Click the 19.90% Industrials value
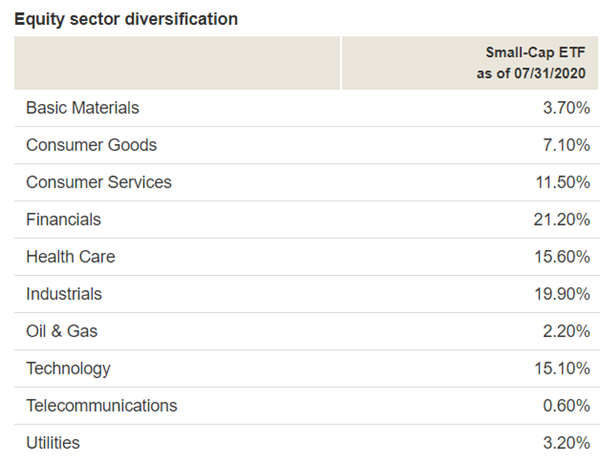 pyautogui.click(x=559, y=294)
